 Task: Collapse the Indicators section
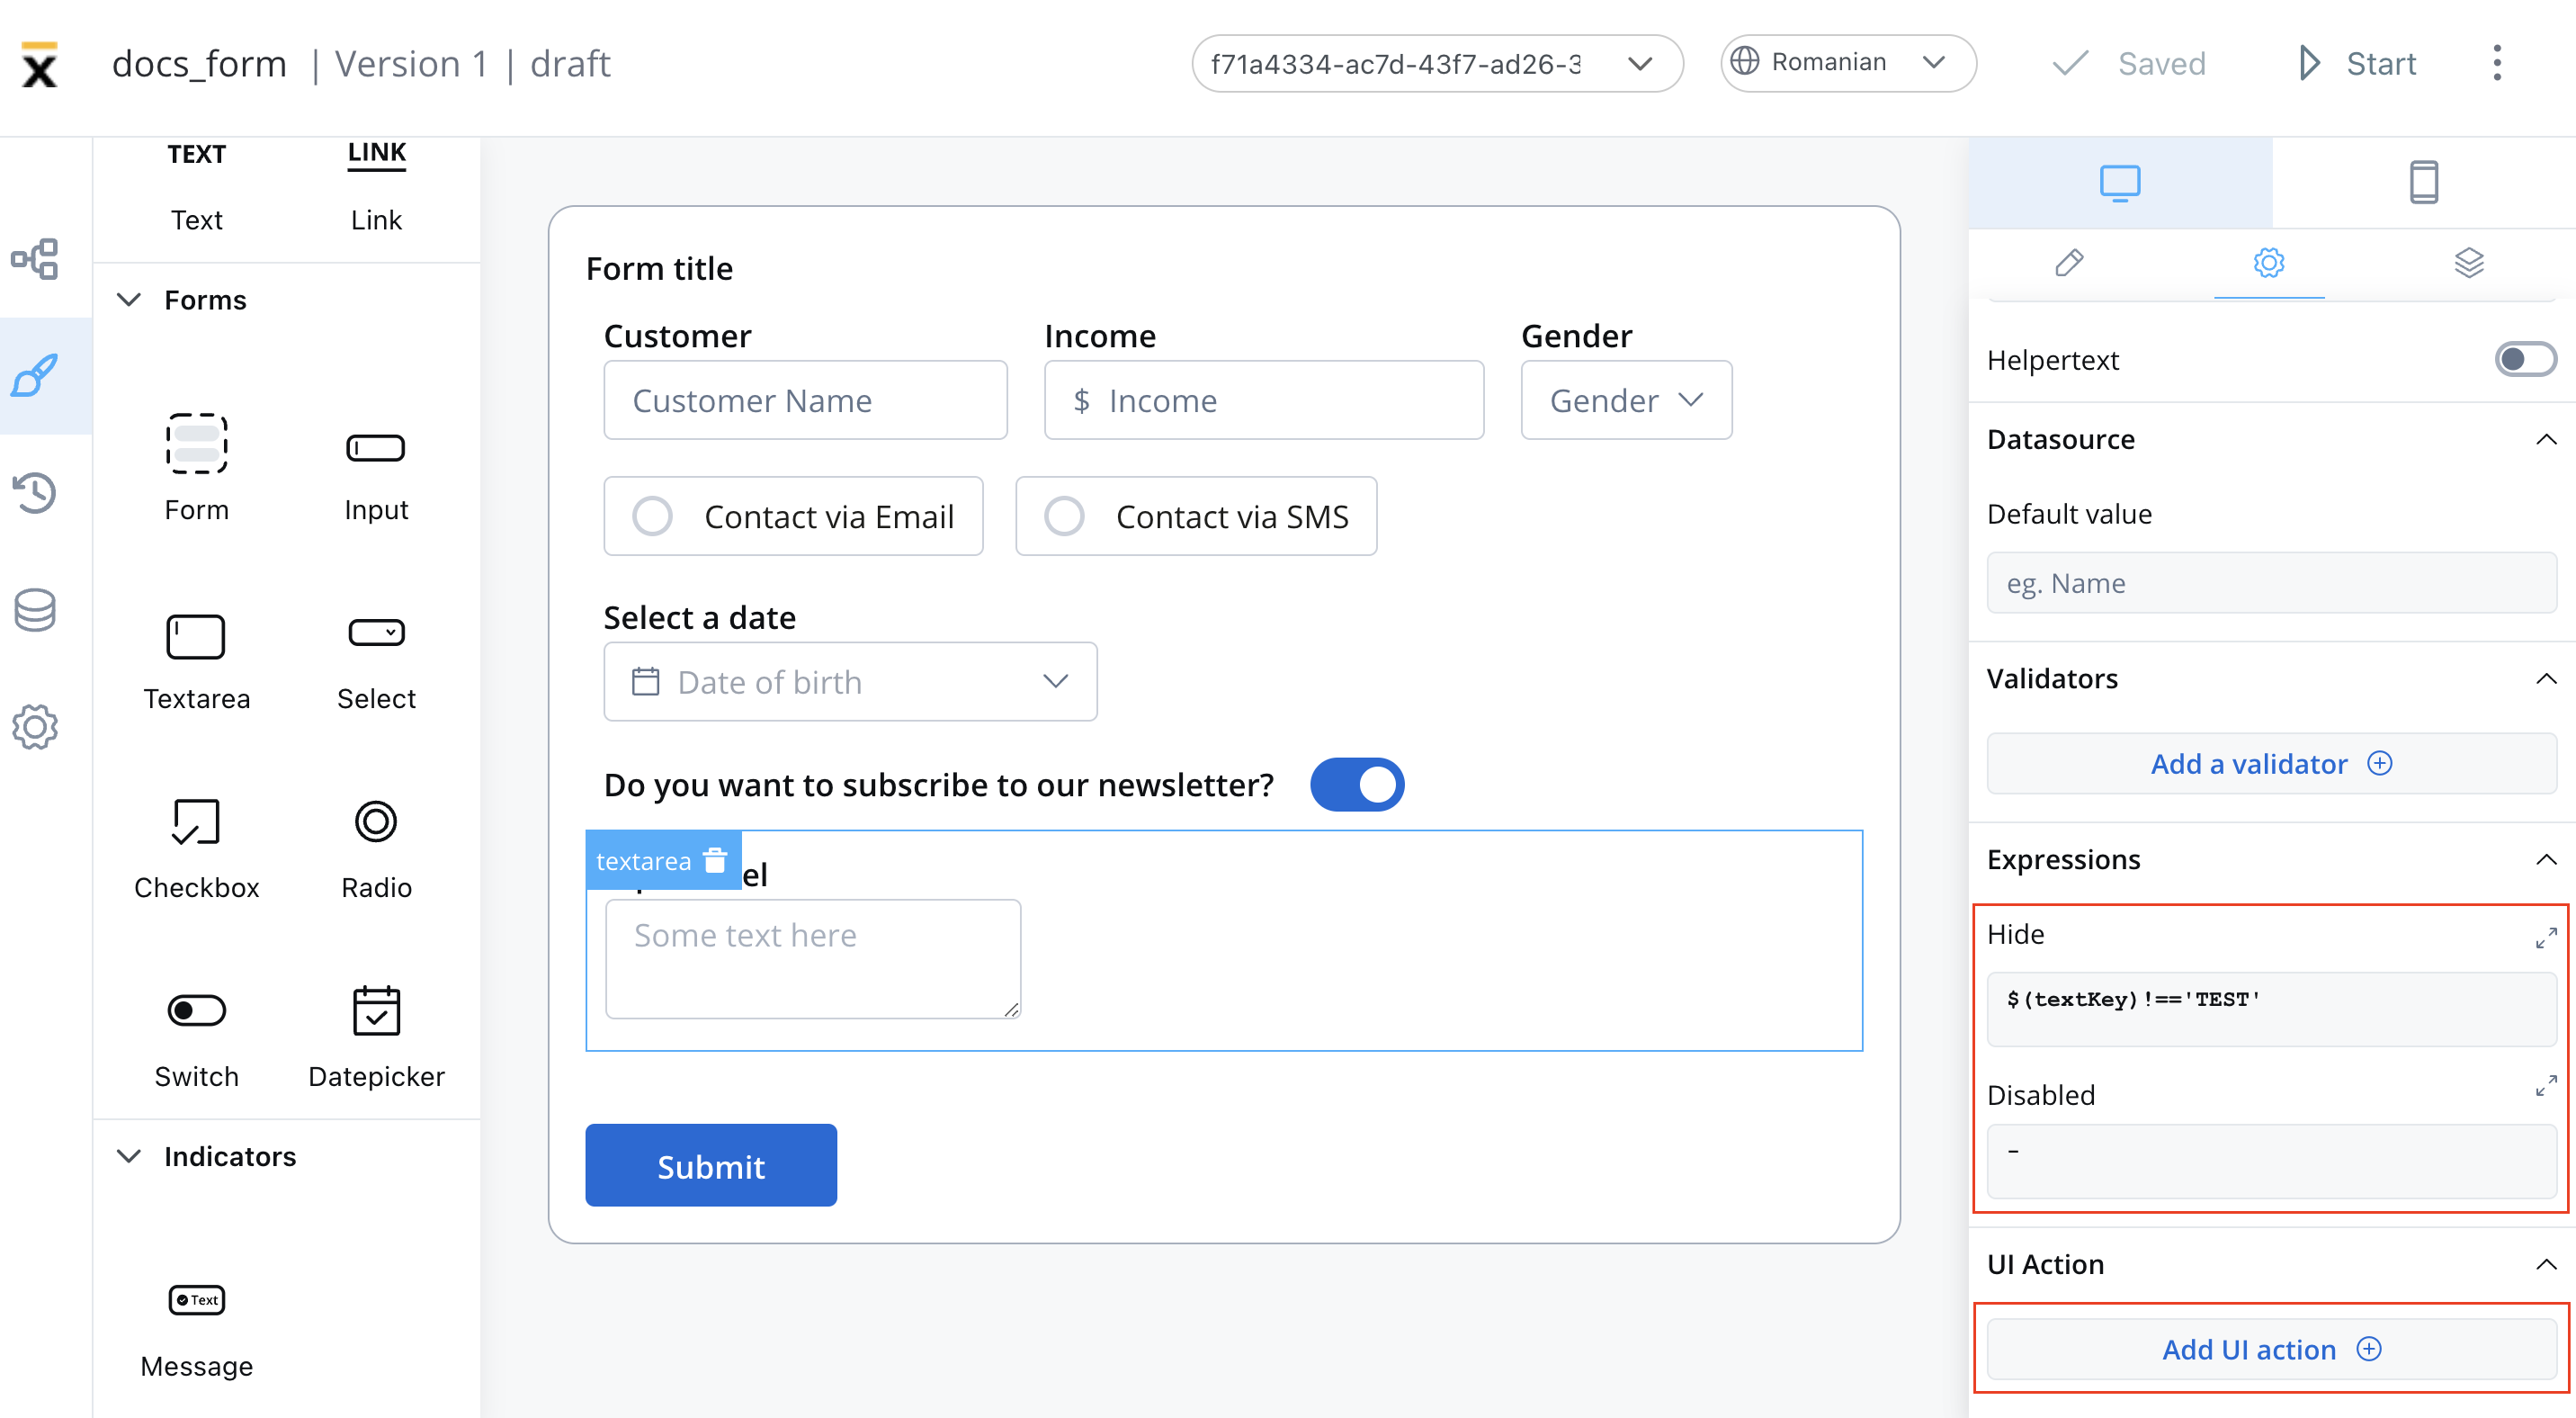129,1157
